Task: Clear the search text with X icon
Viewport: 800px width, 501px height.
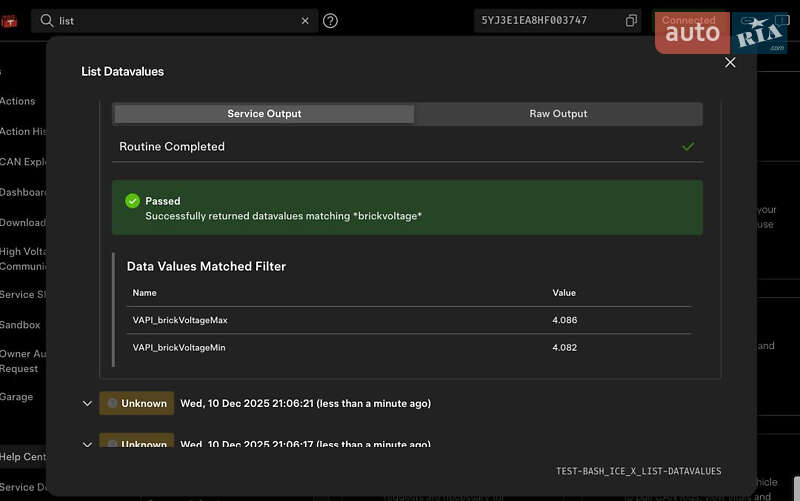Action: tap(305, 21)
